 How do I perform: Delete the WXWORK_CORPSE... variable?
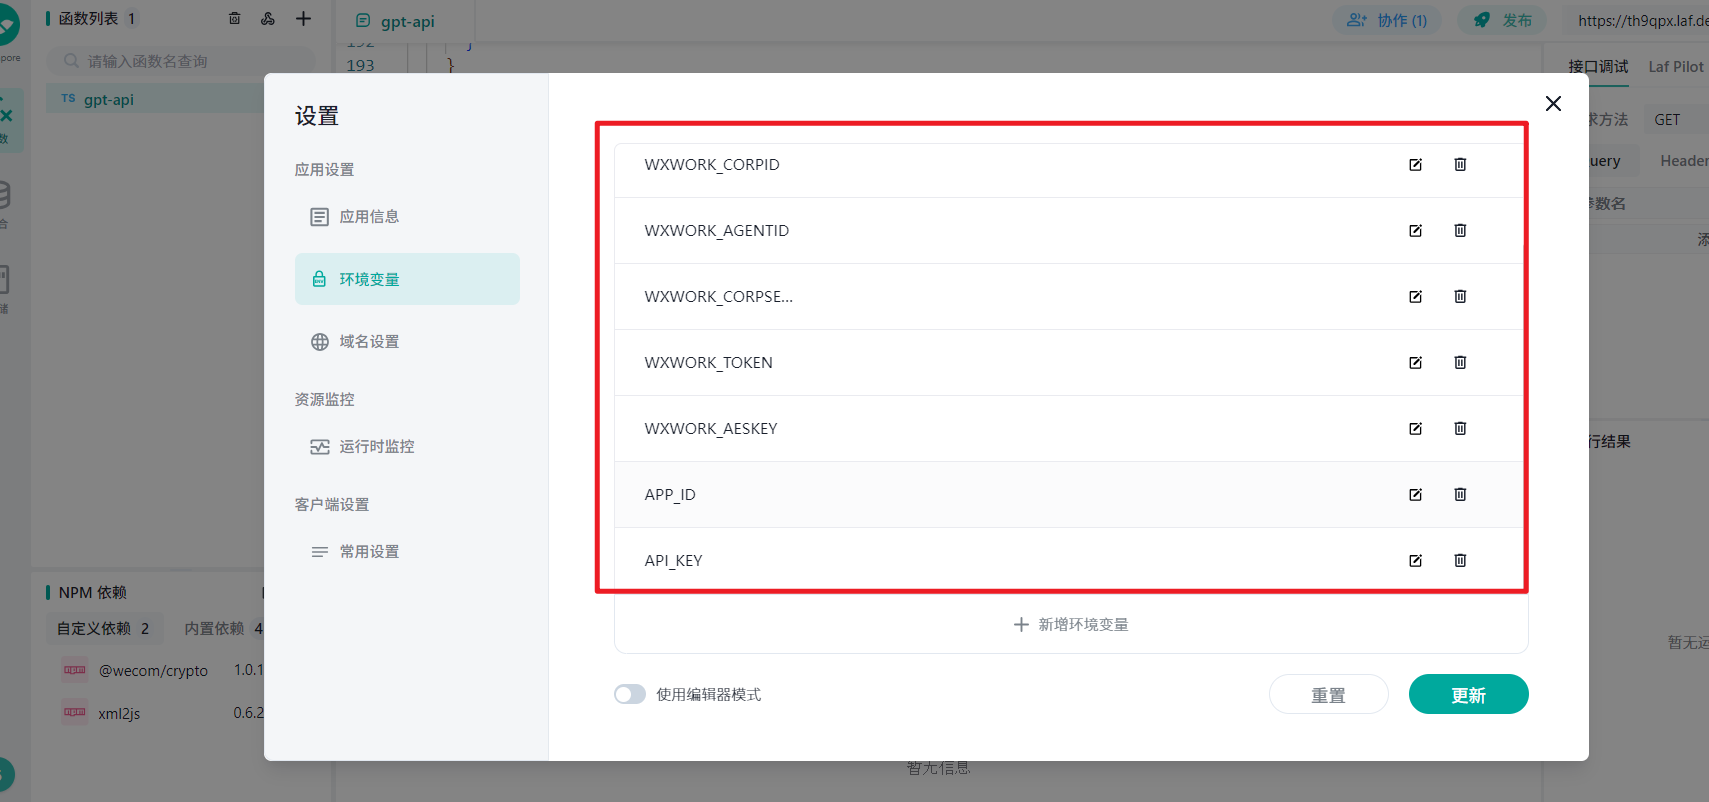(1460, 297)
